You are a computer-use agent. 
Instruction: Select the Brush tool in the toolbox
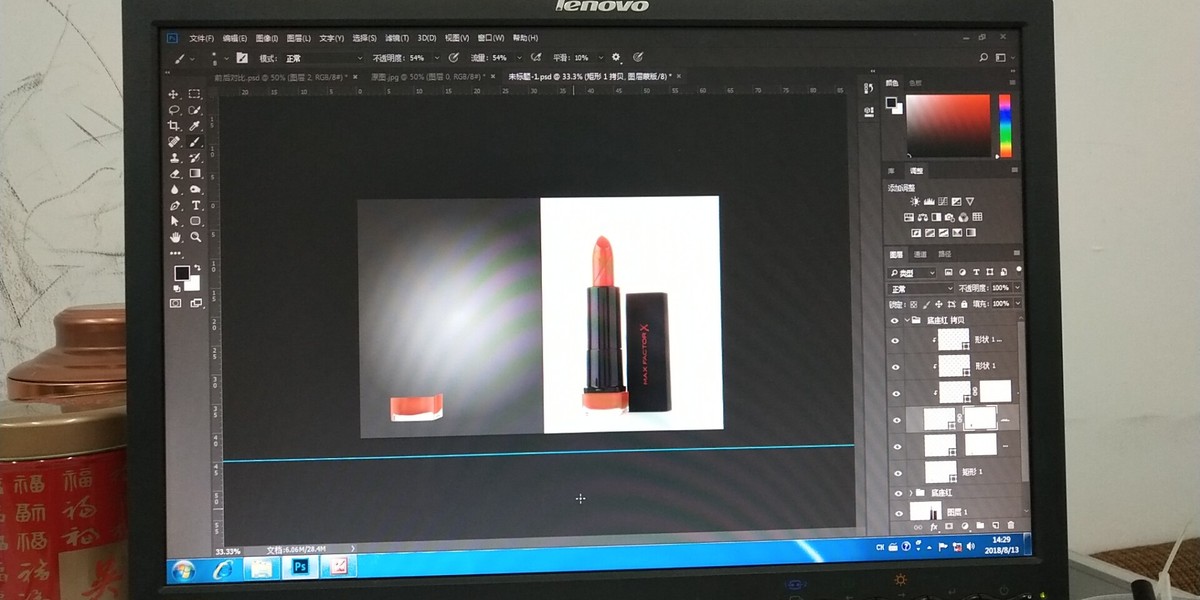click(195, 142)
